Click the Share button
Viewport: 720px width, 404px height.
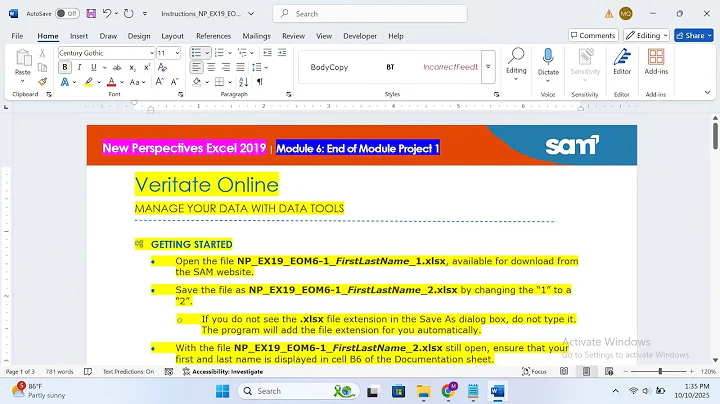point(693,35)
